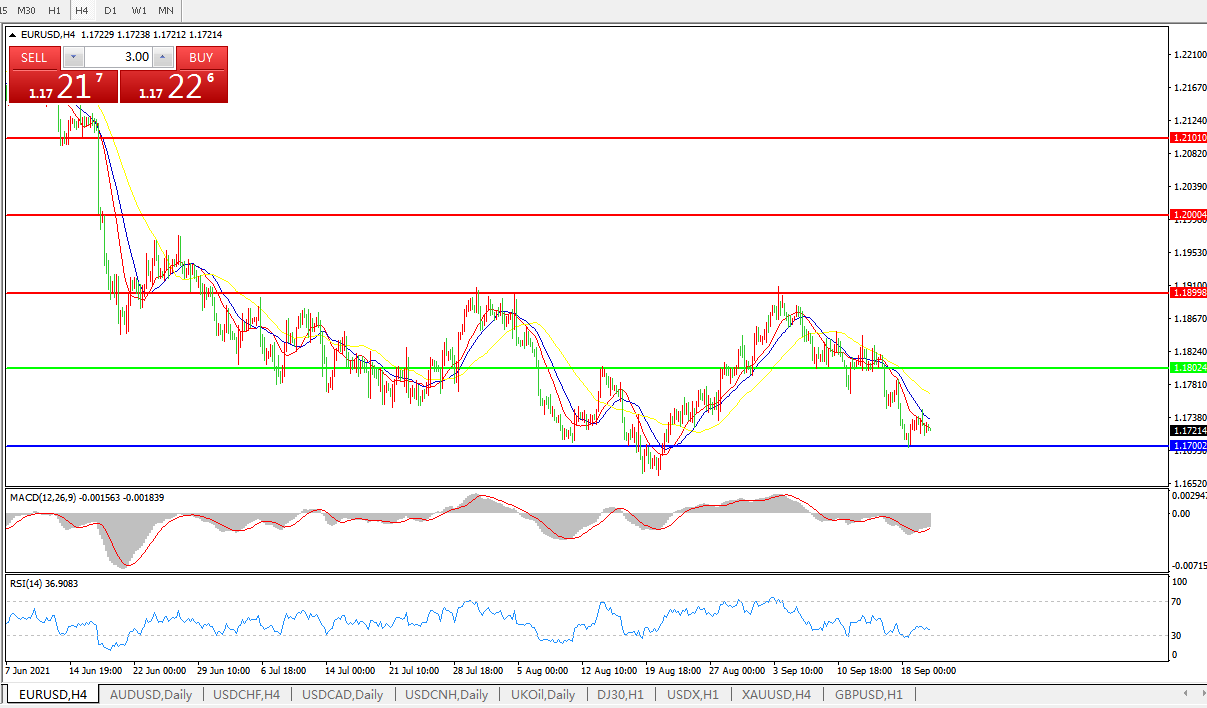The width and height of the screenshot is (1207, 708).
Task: Collapse the one-click trading panel triangle
Action: click(x=13, y=35)
